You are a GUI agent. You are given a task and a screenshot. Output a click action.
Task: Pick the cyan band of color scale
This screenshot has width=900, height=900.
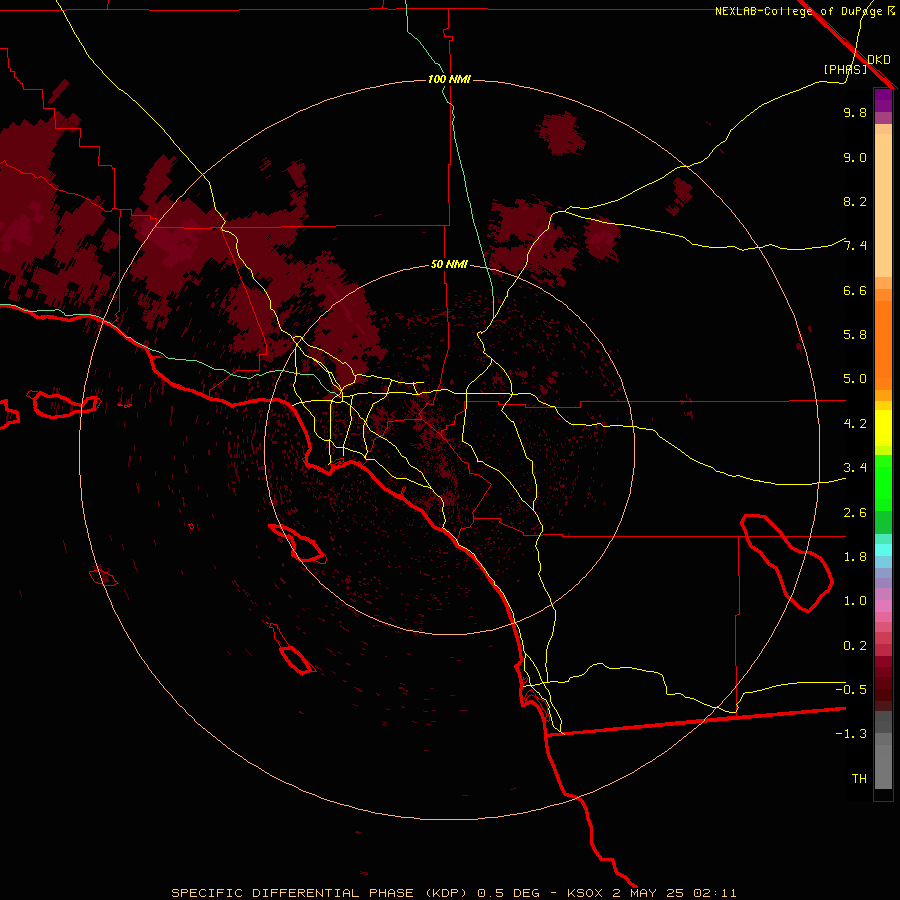[883, 550]
